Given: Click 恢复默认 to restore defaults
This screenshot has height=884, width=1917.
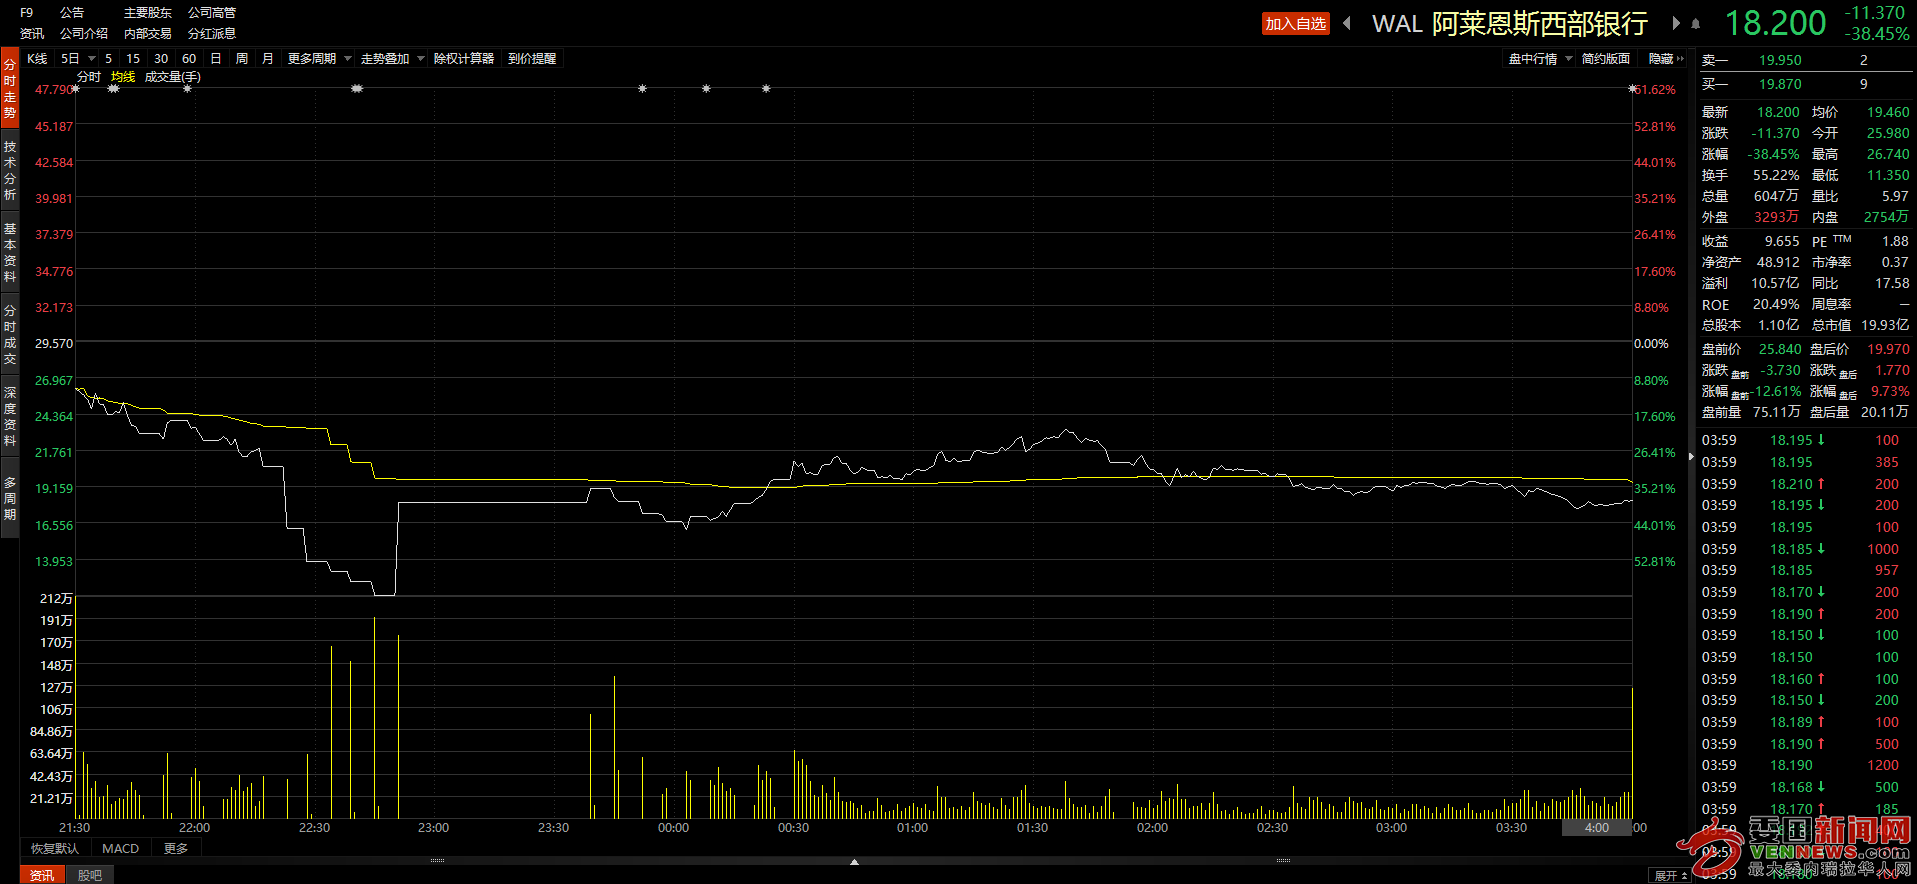Looking at the screenshot, I should click(54, 849).
